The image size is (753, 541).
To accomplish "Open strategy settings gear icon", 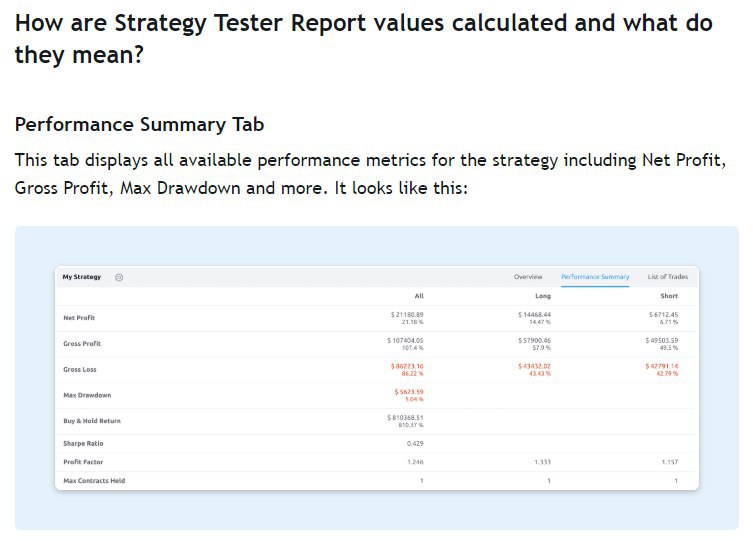I will point(119,277).
